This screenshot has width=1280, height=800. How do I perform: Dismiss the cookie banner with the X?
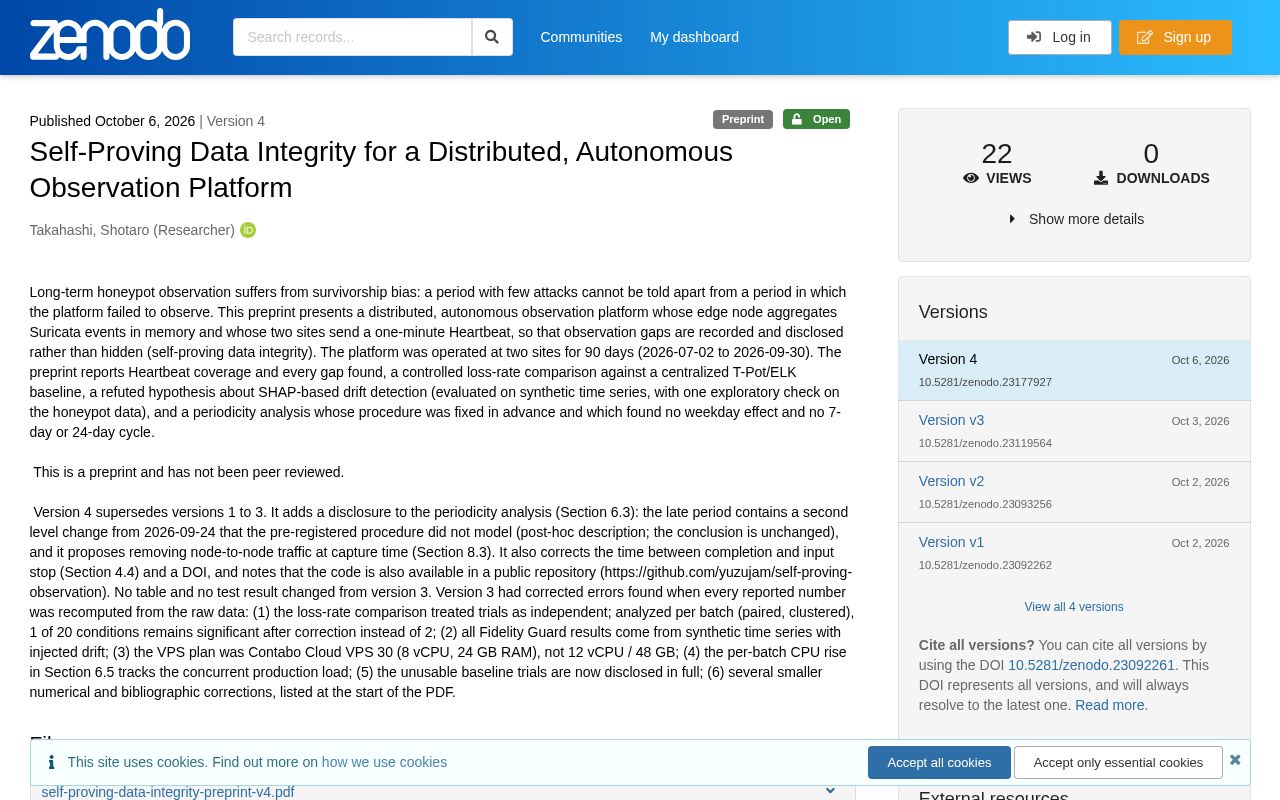[1235, 760]
